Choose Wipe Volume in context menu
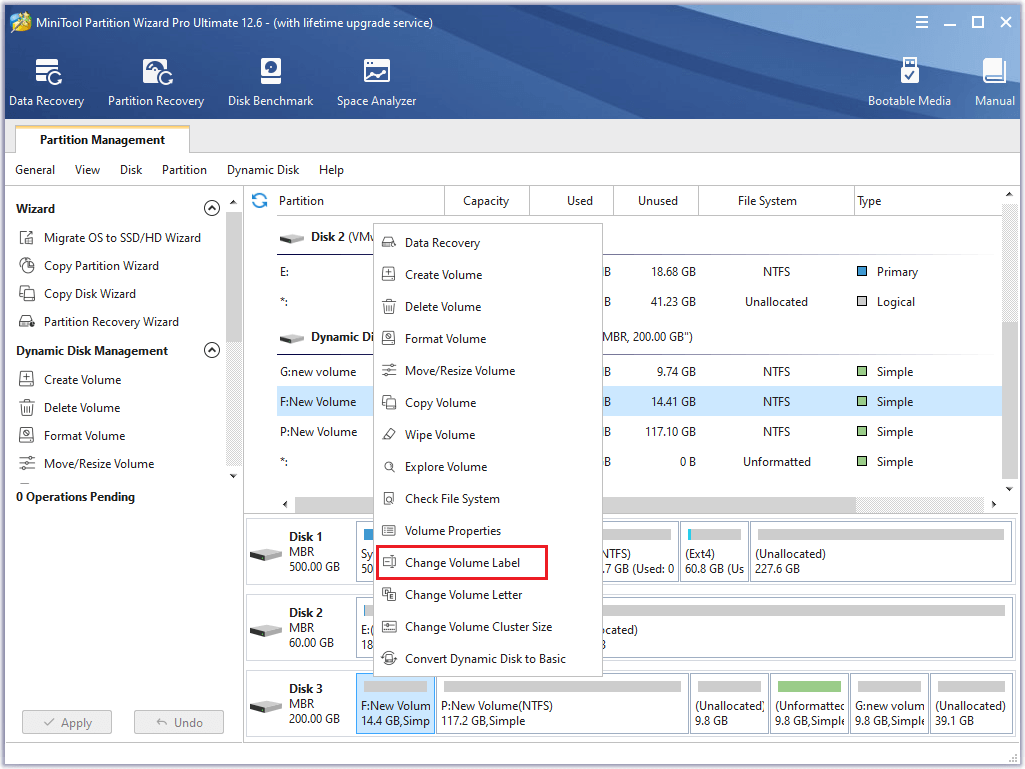Image resolution: width=1025 pixels, height=769 pixels. [x=488, y=435]
